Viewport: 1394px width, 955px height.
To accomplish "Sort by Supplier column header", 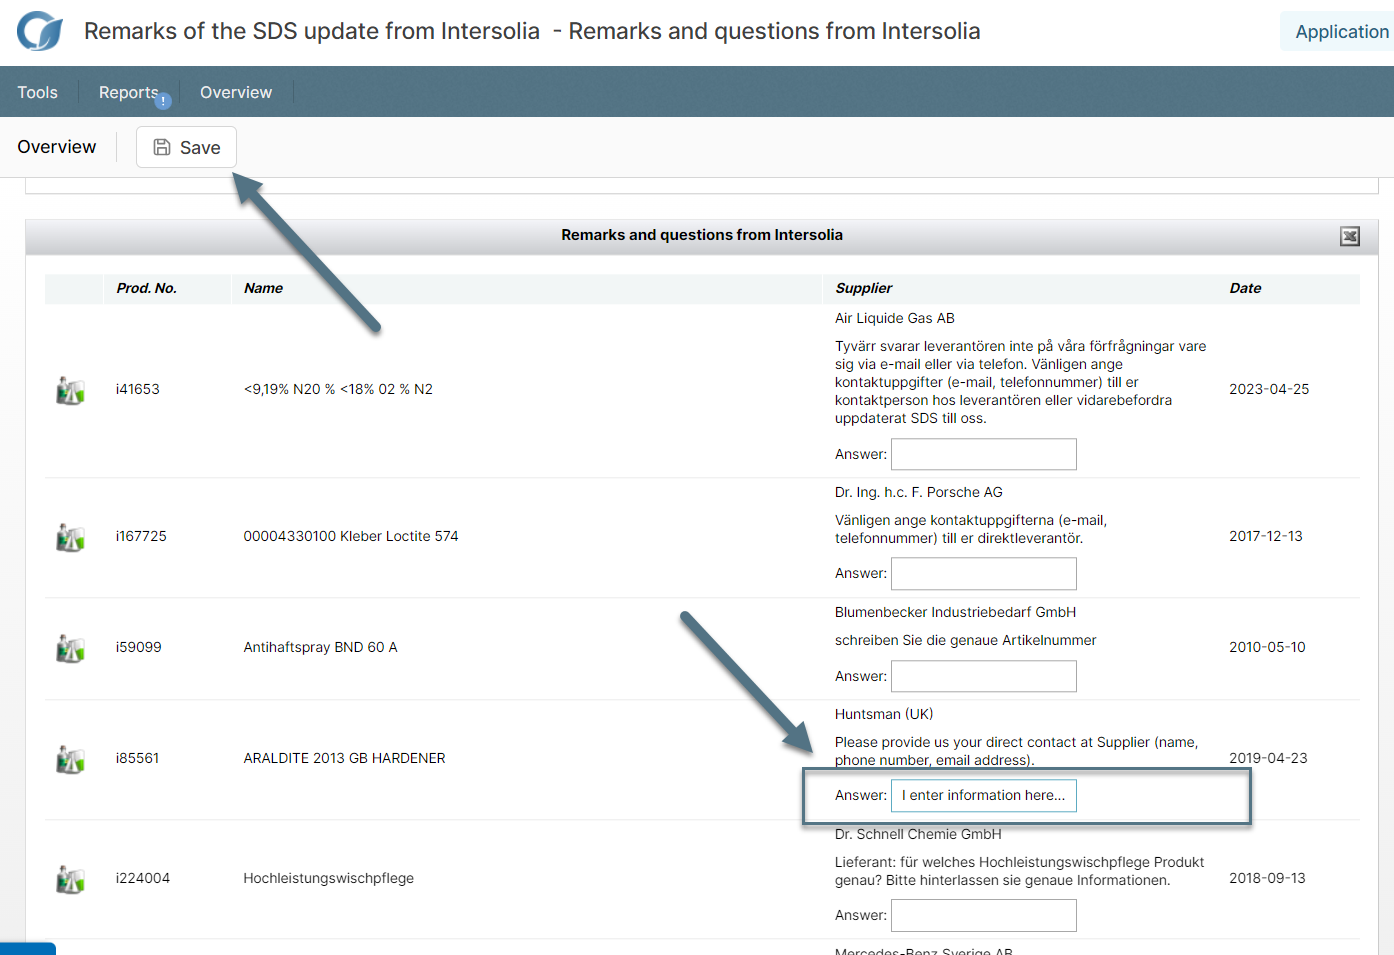I will coord(864,288).
